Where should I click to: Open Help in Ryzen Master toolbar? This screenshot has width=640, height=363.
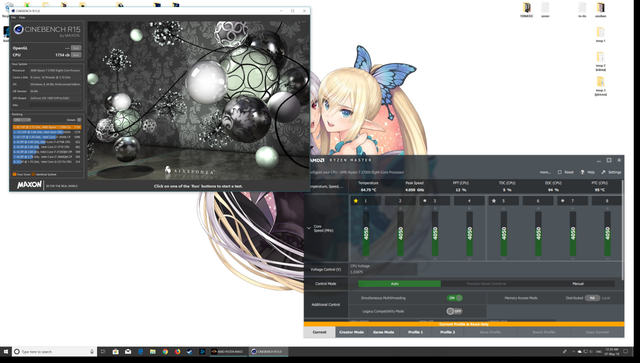[588, 172]
